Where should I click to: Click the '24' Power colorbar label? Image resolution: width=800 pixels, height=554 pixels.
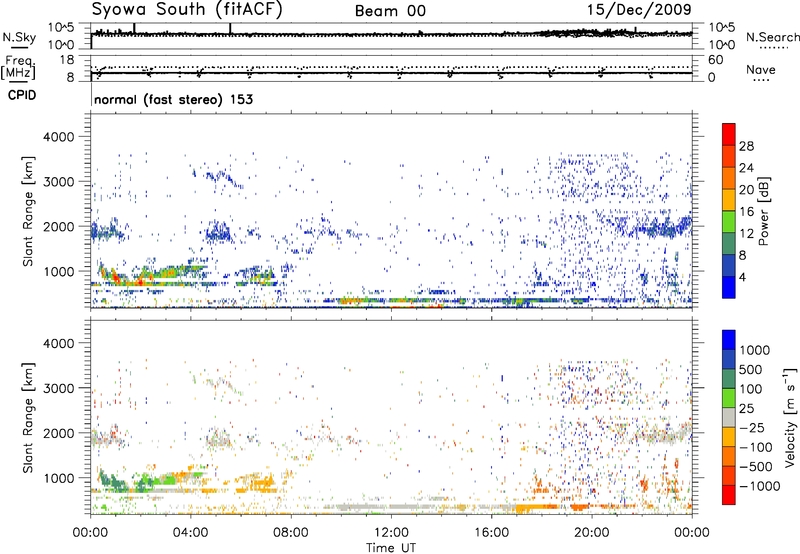746,168
